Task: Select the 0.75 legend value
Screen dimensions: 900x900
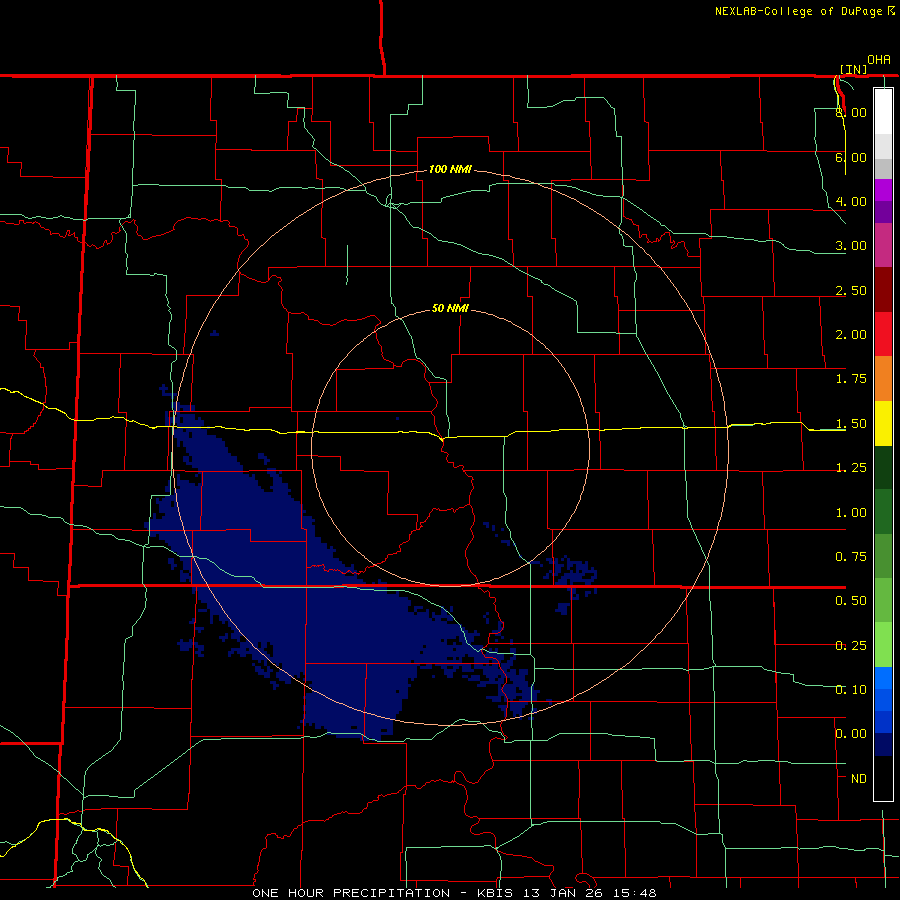Action: (x=851, y=557)
